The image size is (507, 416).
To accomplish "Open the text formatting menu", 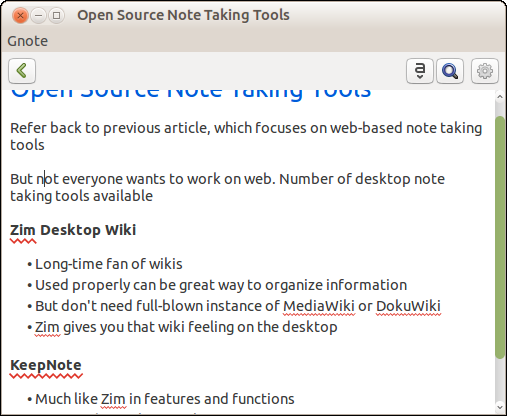I will tap(420, 71).
